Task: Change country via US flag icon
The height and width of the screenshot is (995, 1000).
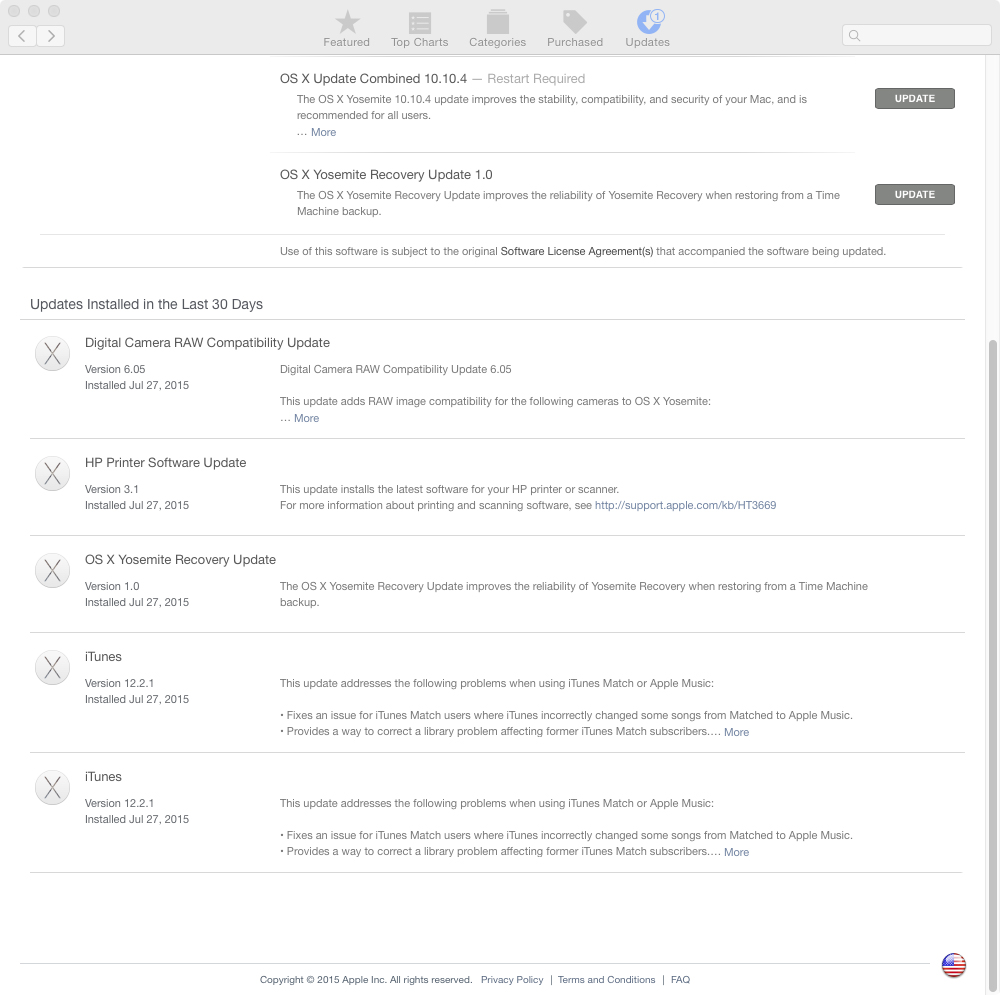Action: (x=953, y=965)
